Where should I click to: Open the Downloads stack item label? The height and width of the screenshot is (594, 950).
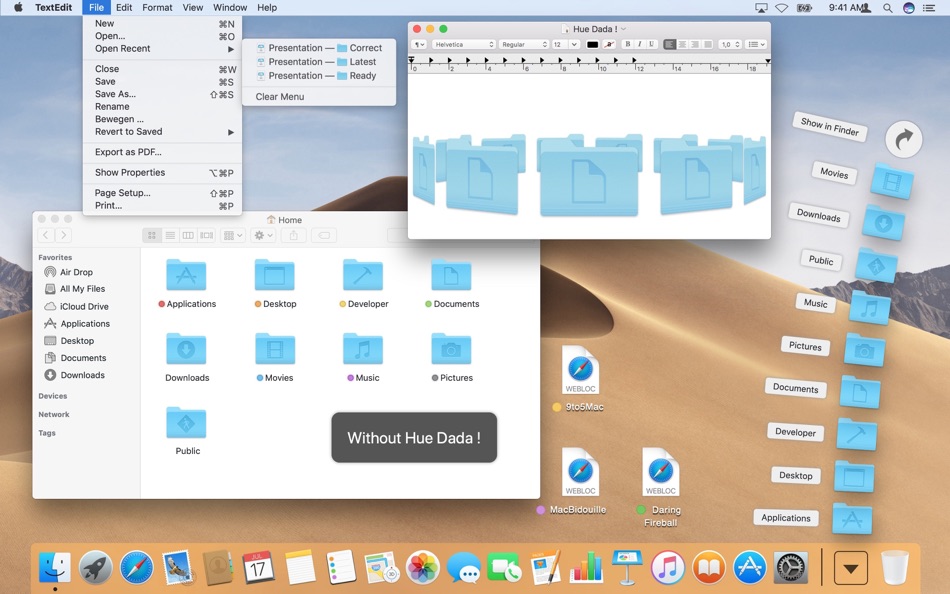819,215
